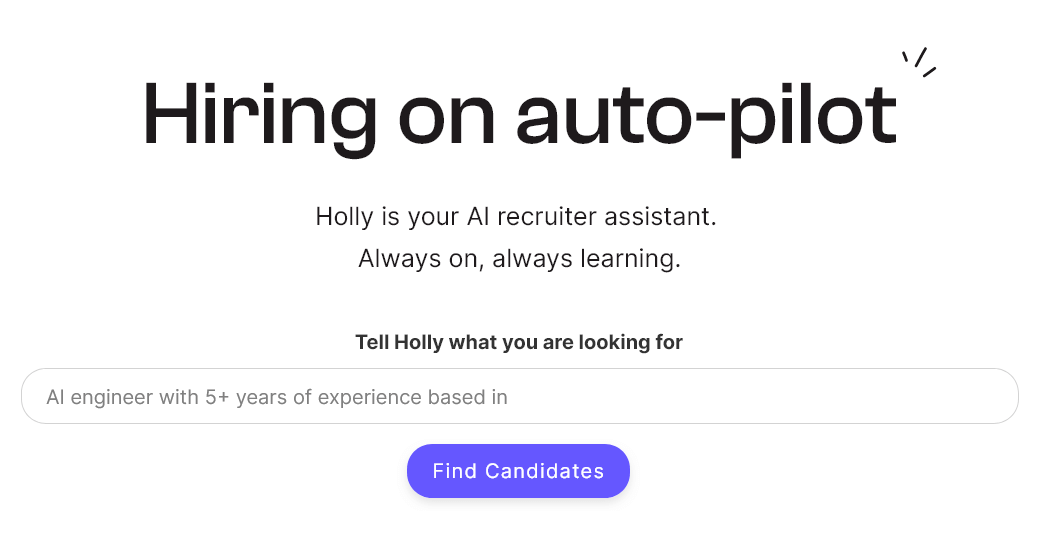Click the word "Candidates" on the purple button
Screen dimensions: 1041x548
click(x=544, y=471)
